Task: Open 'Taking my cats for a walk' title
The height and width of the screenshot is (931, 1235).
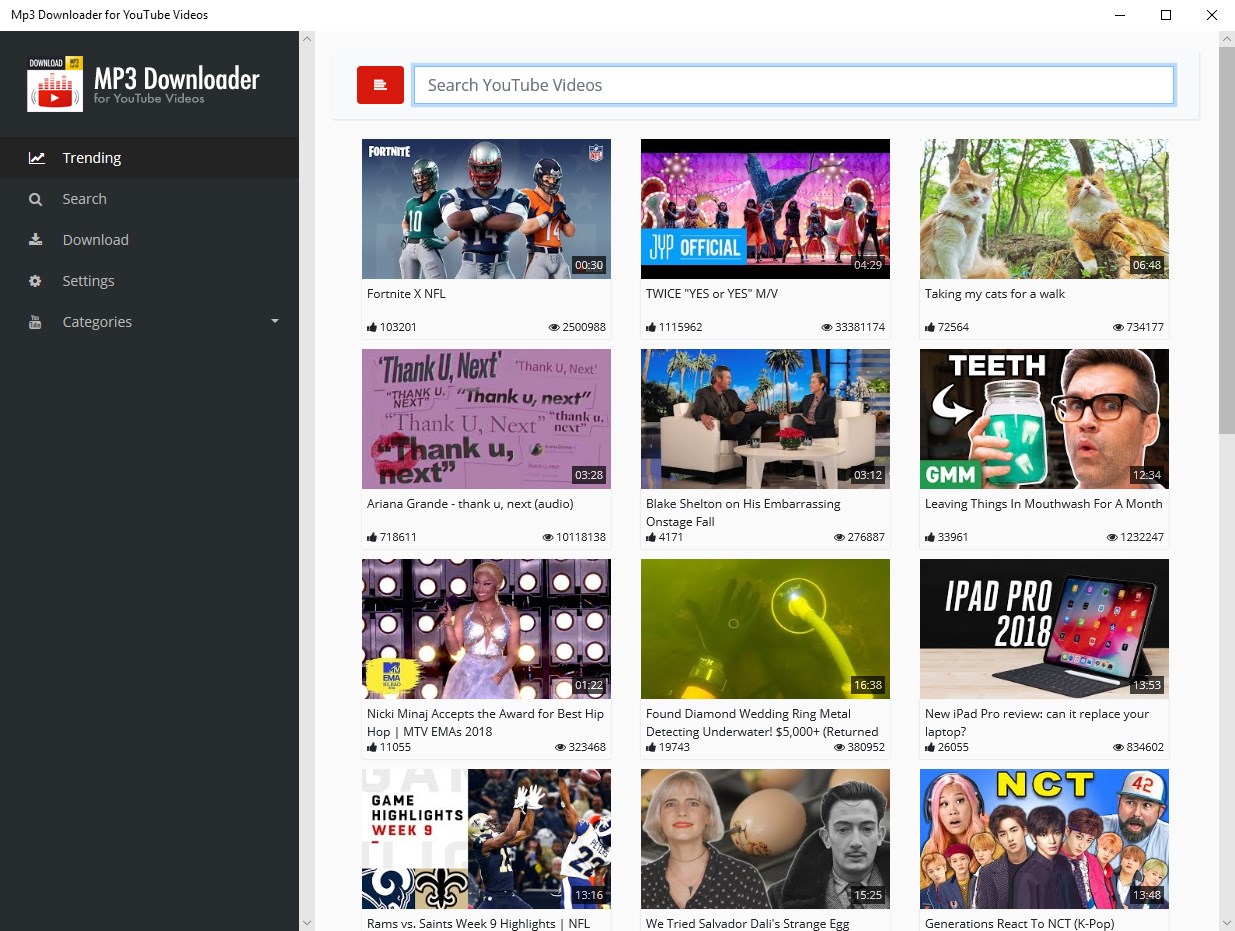Action: click(x=995, y=294)
